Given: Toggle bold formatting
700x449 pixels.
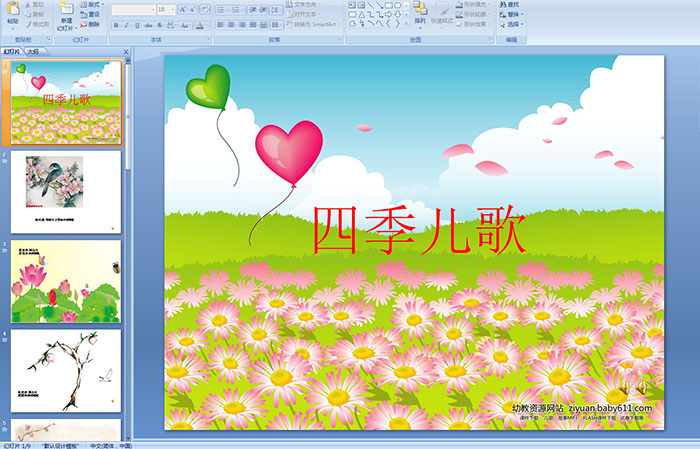Looking at the screenshot, I should pos(114,24).
